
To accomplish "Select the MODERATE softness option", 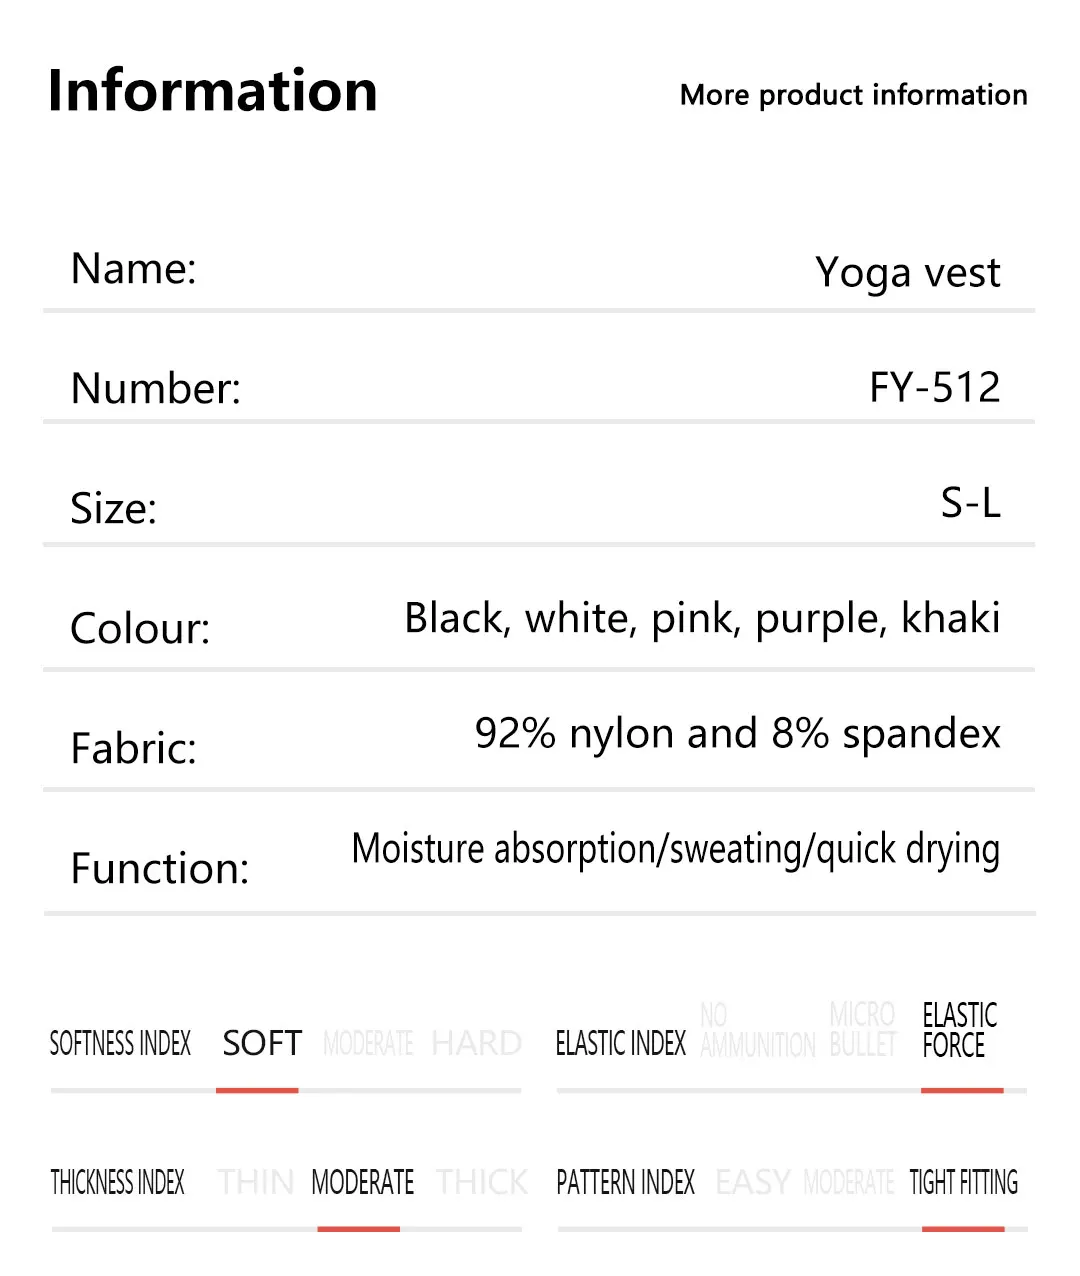I will [368, 1044].
